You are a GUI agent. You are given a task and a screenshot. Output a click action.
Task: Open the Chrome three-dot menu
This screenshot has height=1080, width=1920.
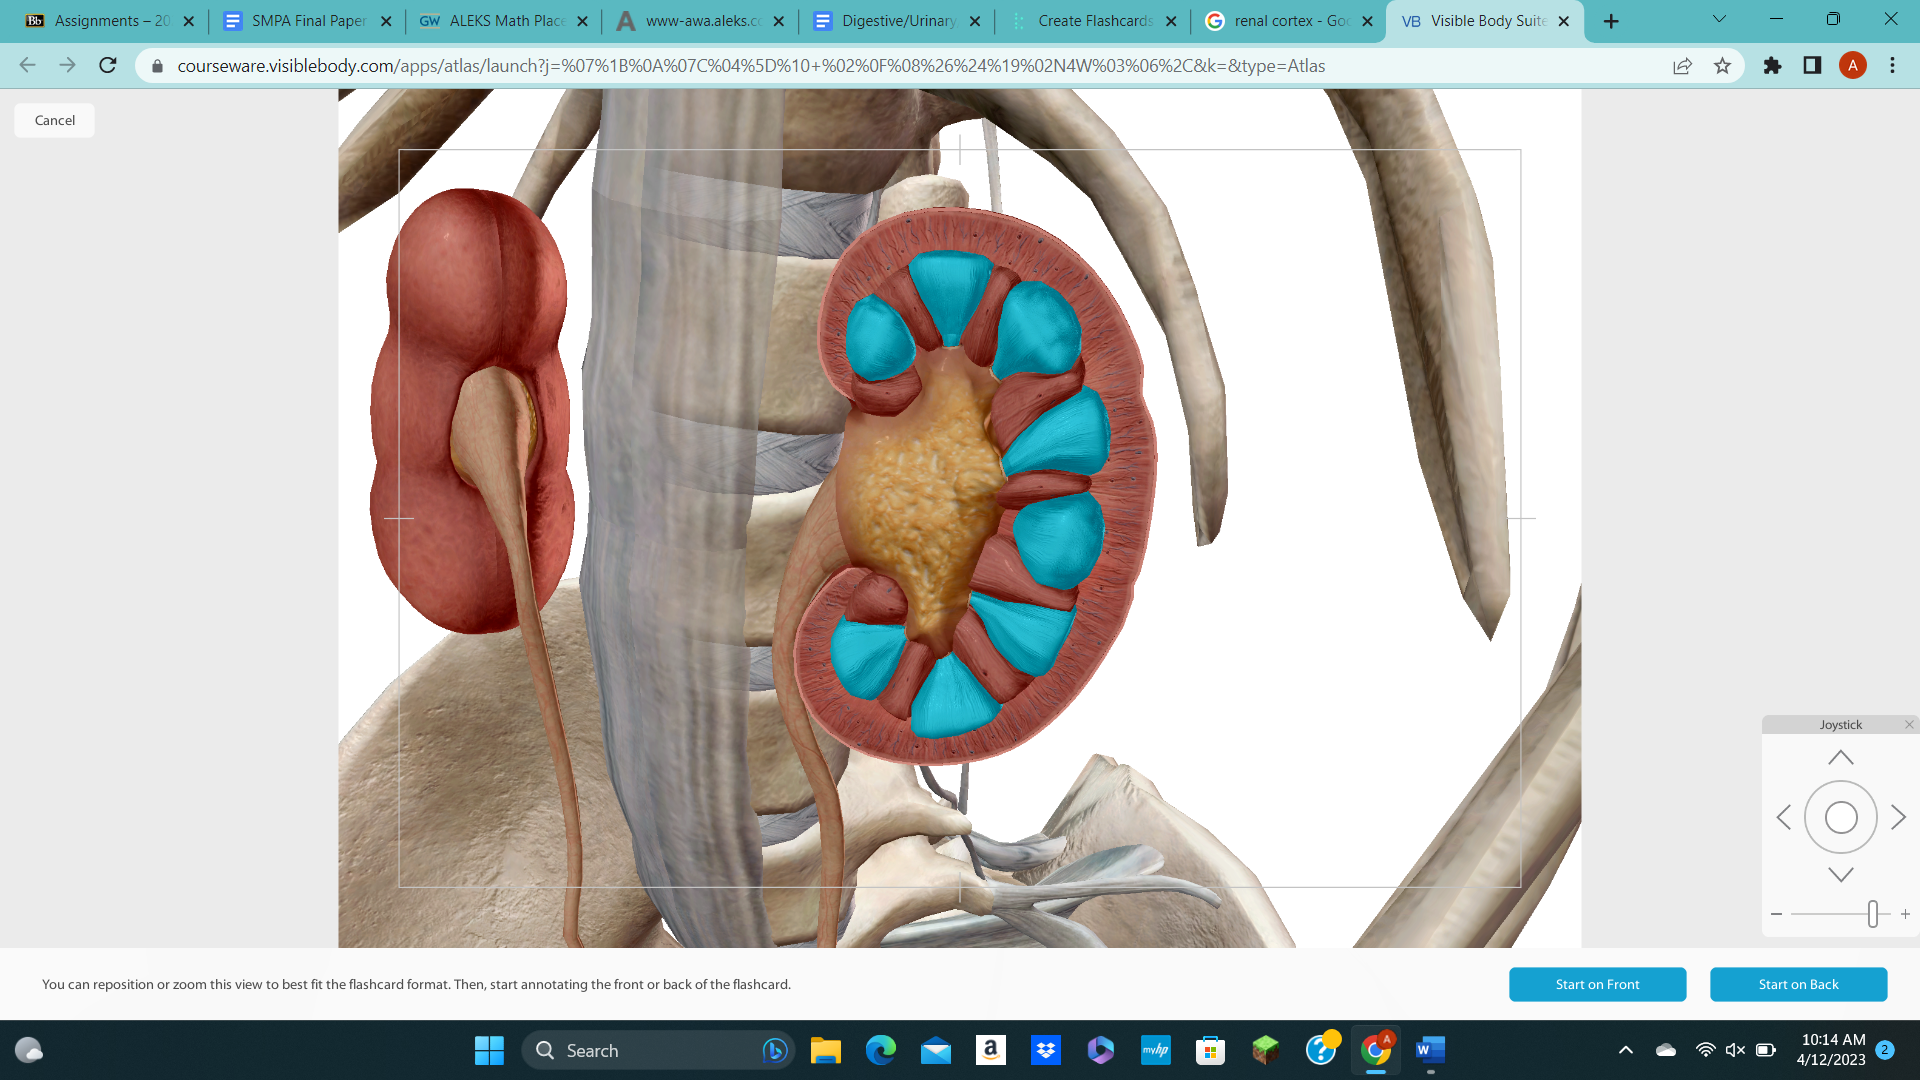(1892, 65)
